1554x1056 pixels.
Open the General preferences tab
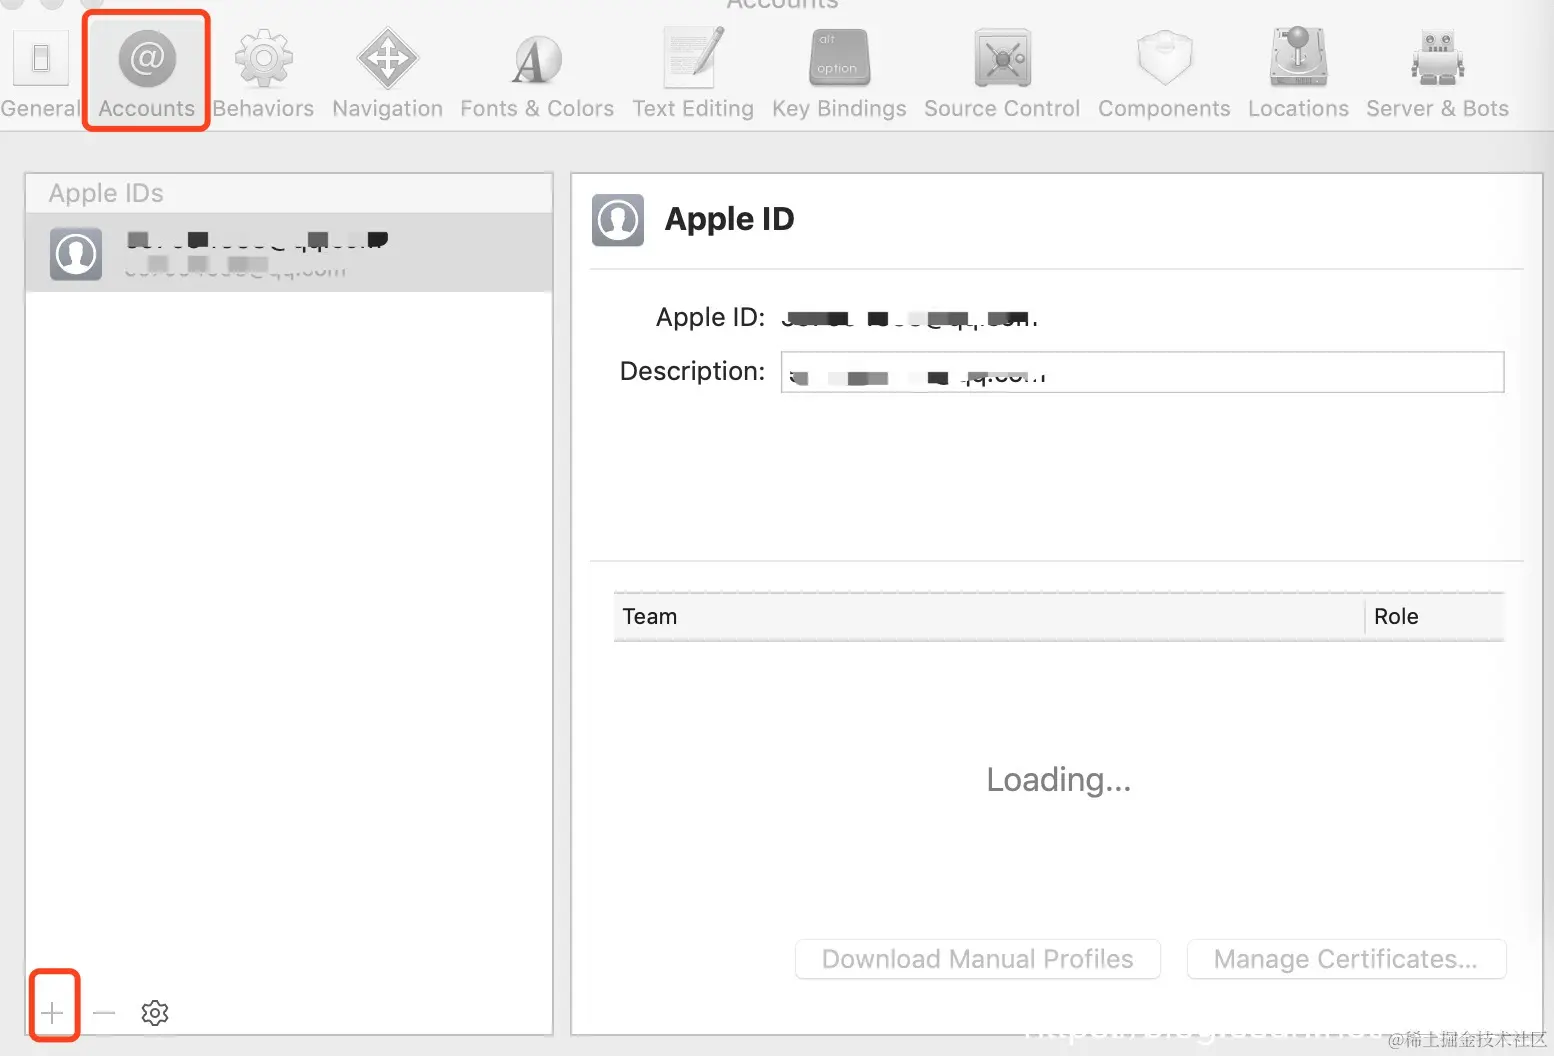[40, 75]
